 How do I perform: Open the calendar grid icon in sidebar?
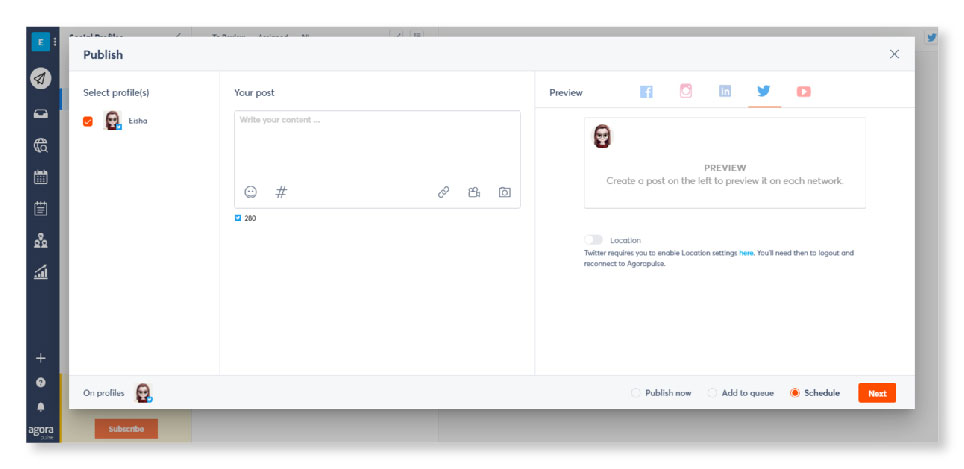click(x=41, y=177)
